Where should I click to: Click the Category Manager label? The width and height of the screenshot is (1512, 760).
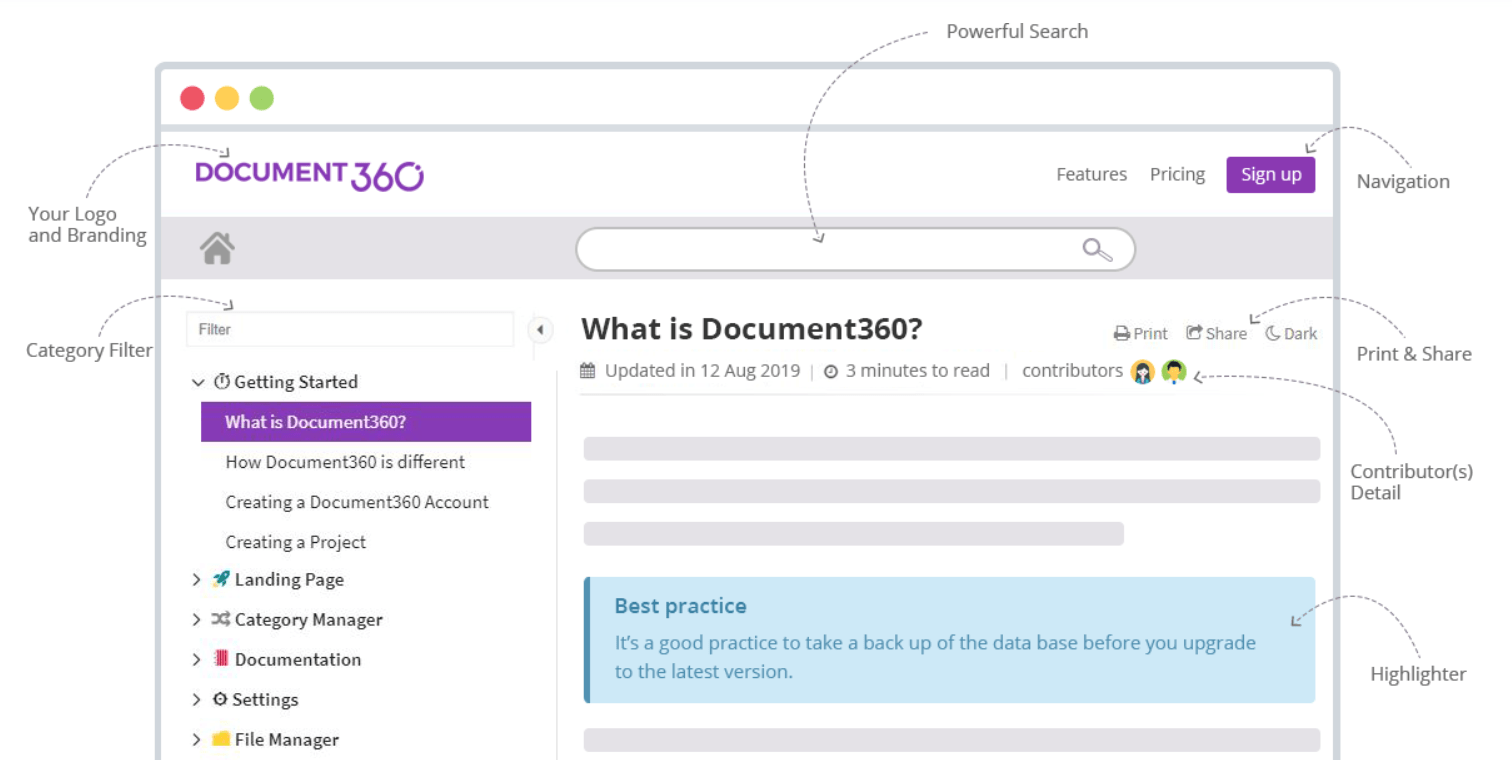click(x=309, y=619)
